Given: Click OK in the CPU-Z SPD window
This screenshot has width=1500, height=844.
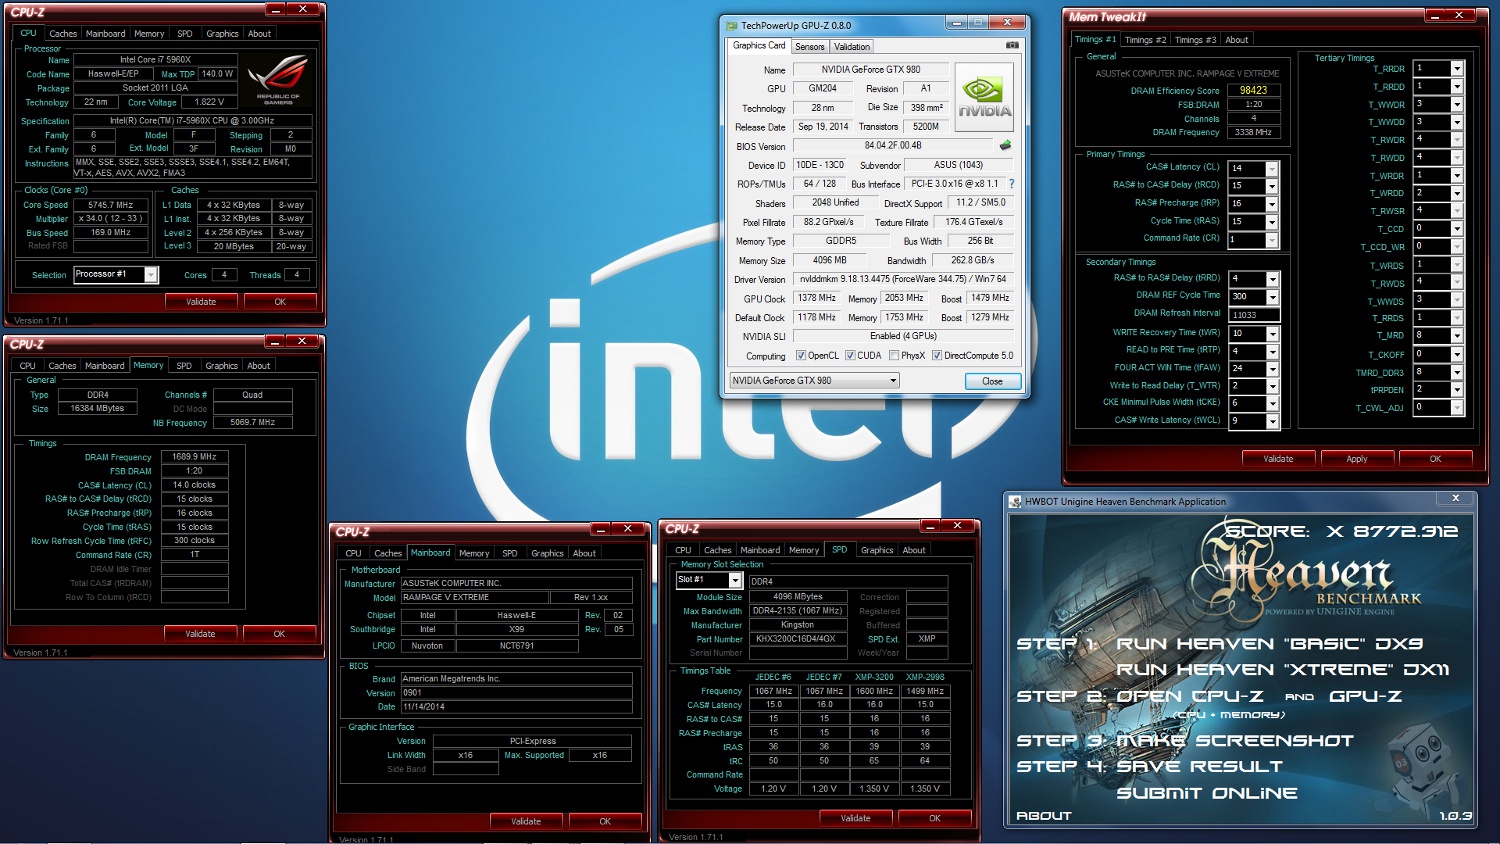Looking at the screenshot, I should coord(935,818).
